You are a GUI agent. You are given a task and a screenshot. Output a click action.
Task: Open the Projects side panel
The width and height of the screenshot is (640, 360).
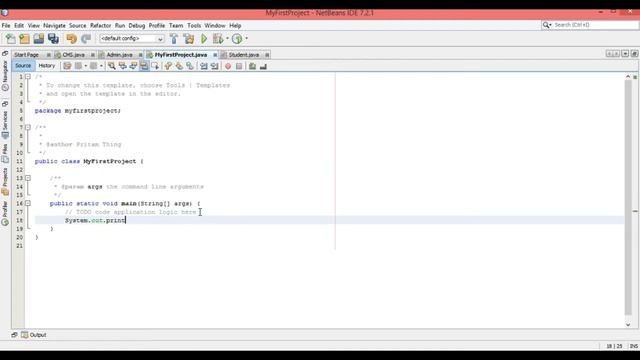coord(5,181)
